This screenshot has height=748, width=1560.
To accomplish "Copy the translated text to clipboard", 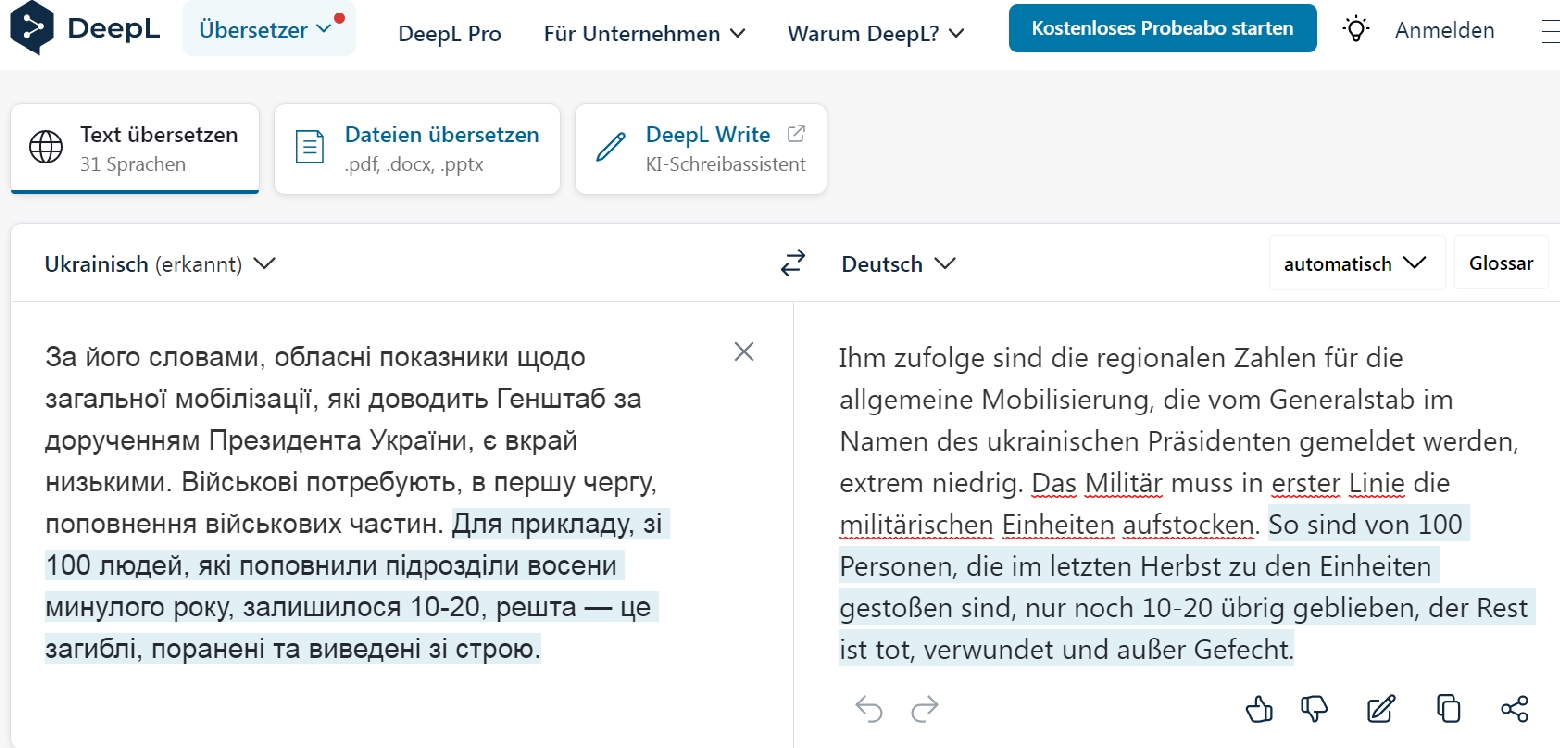I will pos(1448,708).
